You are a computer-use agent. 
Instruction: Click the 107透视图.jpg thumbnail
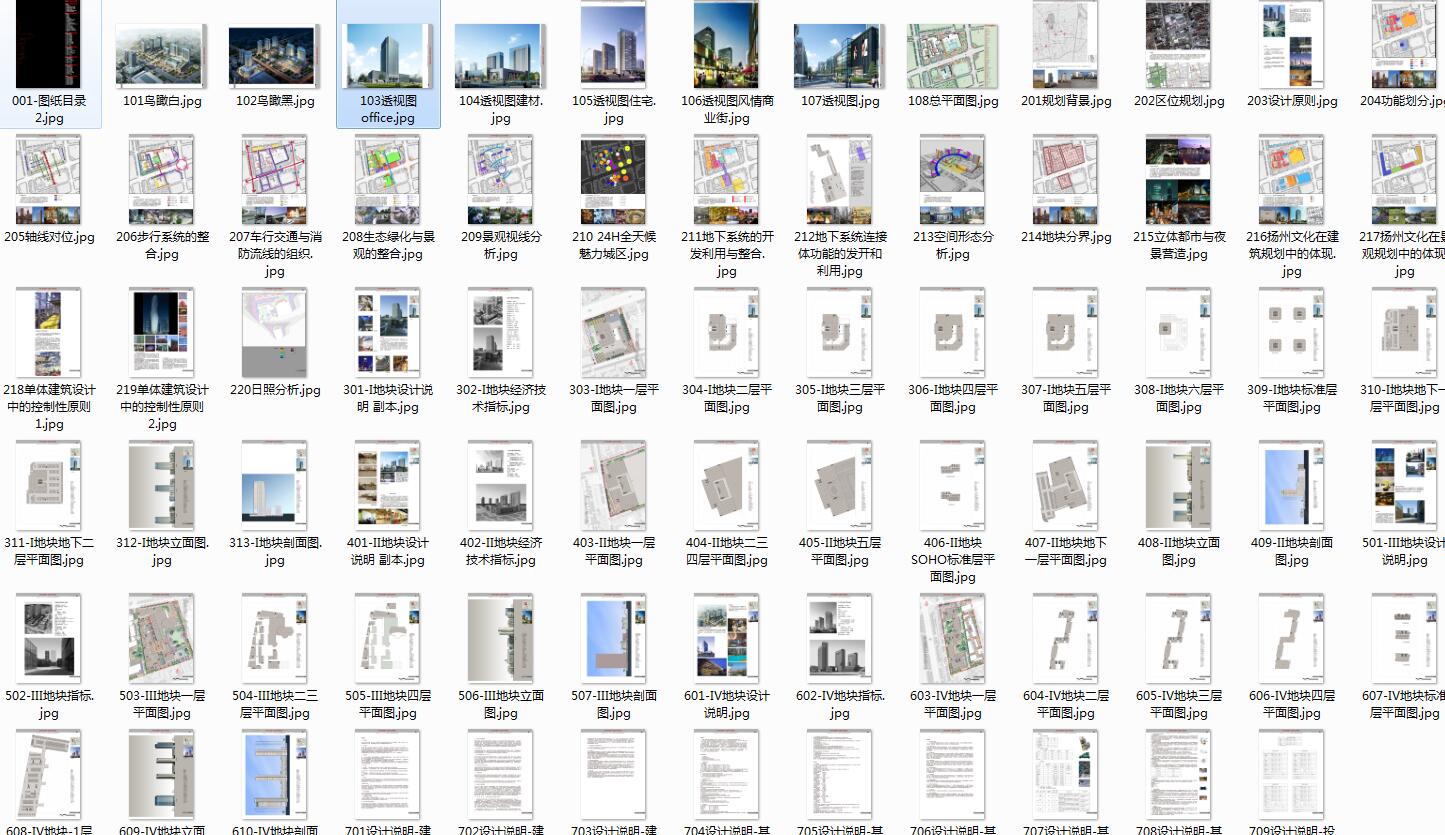click(x=840, y=57)
